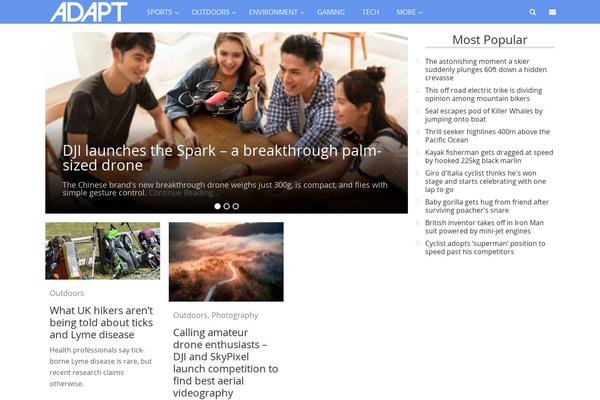Open Baby gorilla gets hug story
600x400 pixels.
pyautogui.click(x=487, y=206)
